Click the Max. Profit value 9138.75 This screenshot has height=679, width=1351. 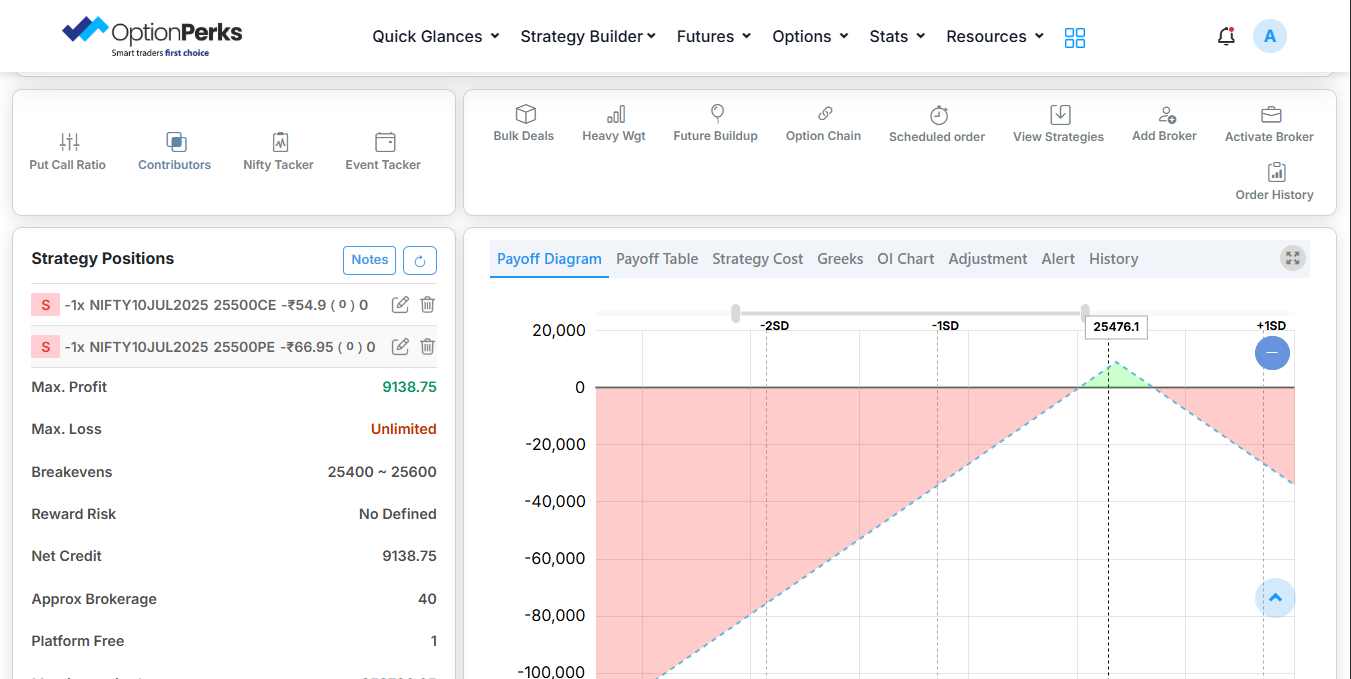coord(409,387)
